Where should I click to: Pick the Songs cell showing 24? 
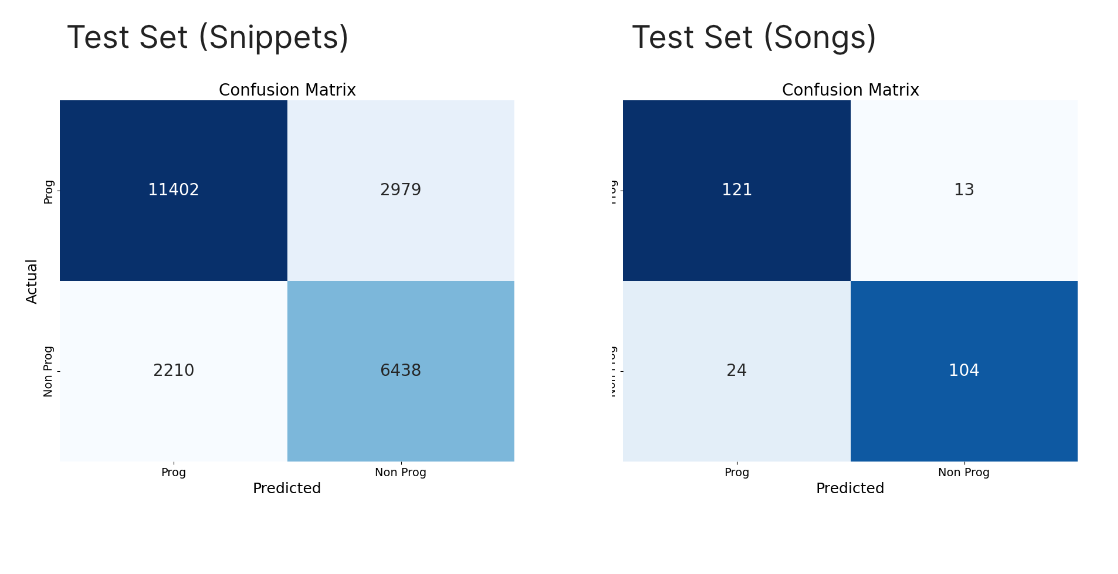(736, 371)
